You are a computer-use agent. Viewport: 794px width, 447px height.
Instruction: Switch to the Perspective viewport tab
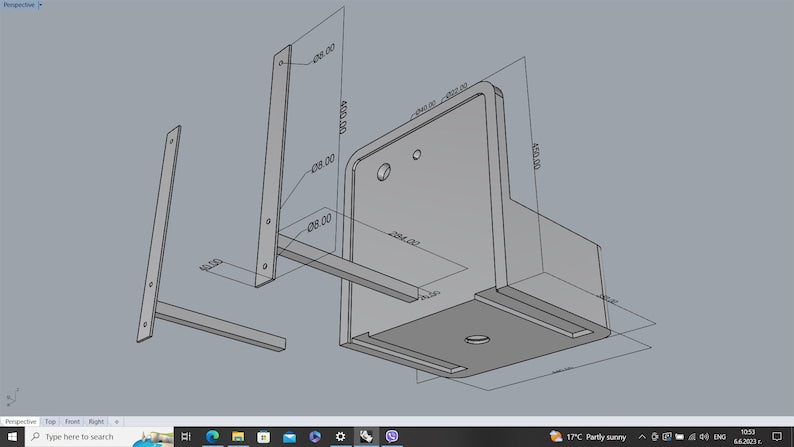click(x=21, y=421)
